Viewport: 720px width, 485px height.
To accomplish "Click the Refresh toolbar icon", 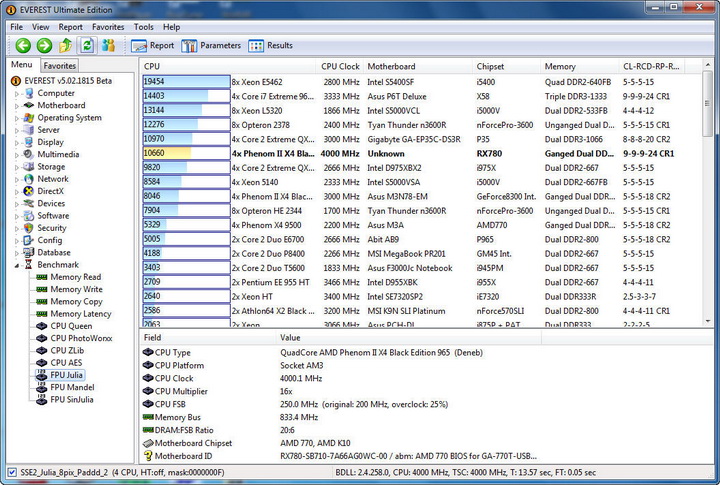I will (87, 45).
